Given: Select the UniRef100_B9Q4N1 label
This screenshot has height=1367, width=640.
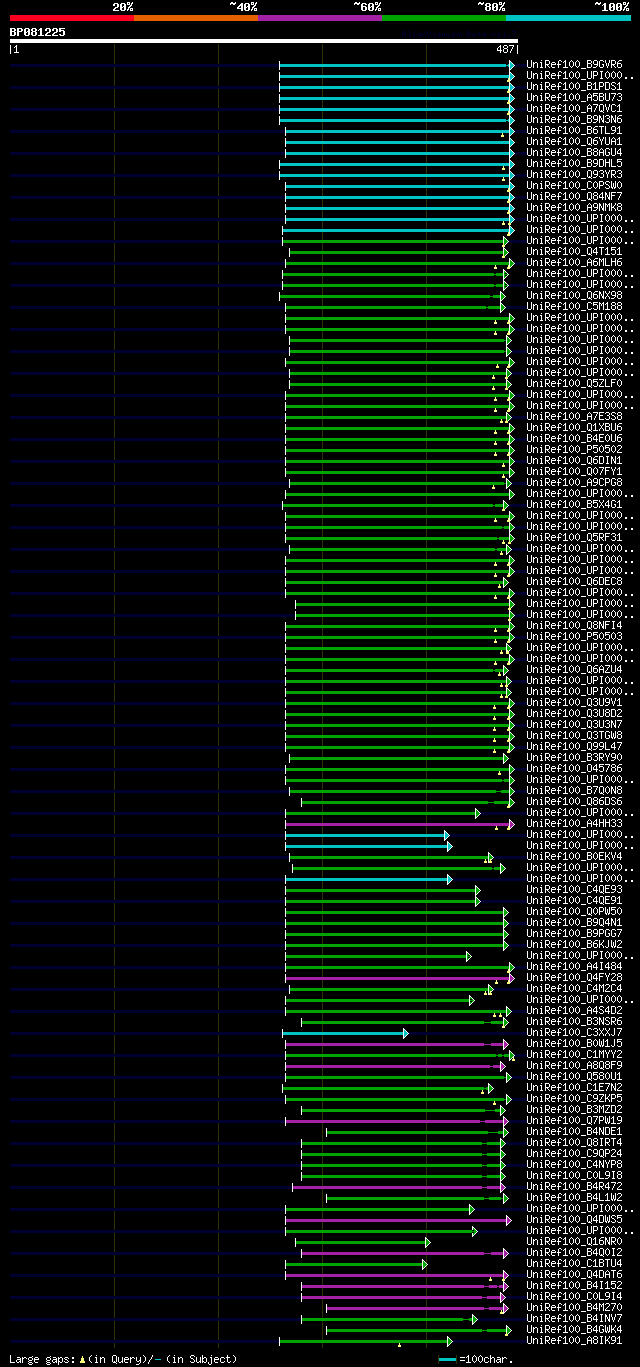Looking at the screenshot, I should coord(573,922).
